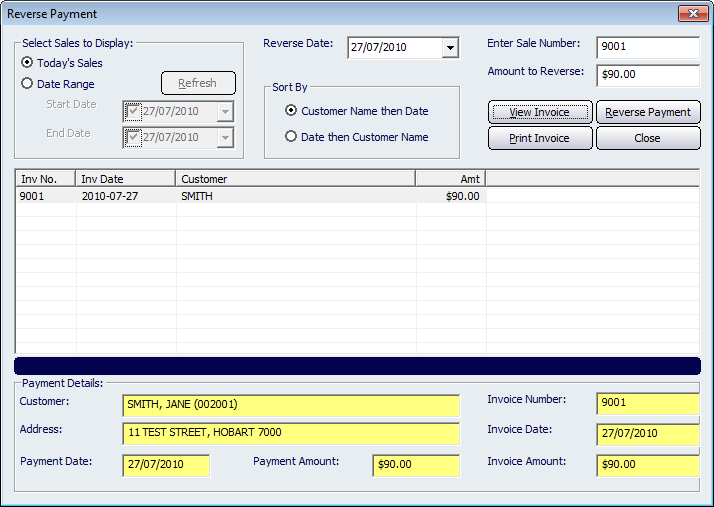Sort by the Amt column header
This screenshot has width=714, height=507.
[451, 179]
